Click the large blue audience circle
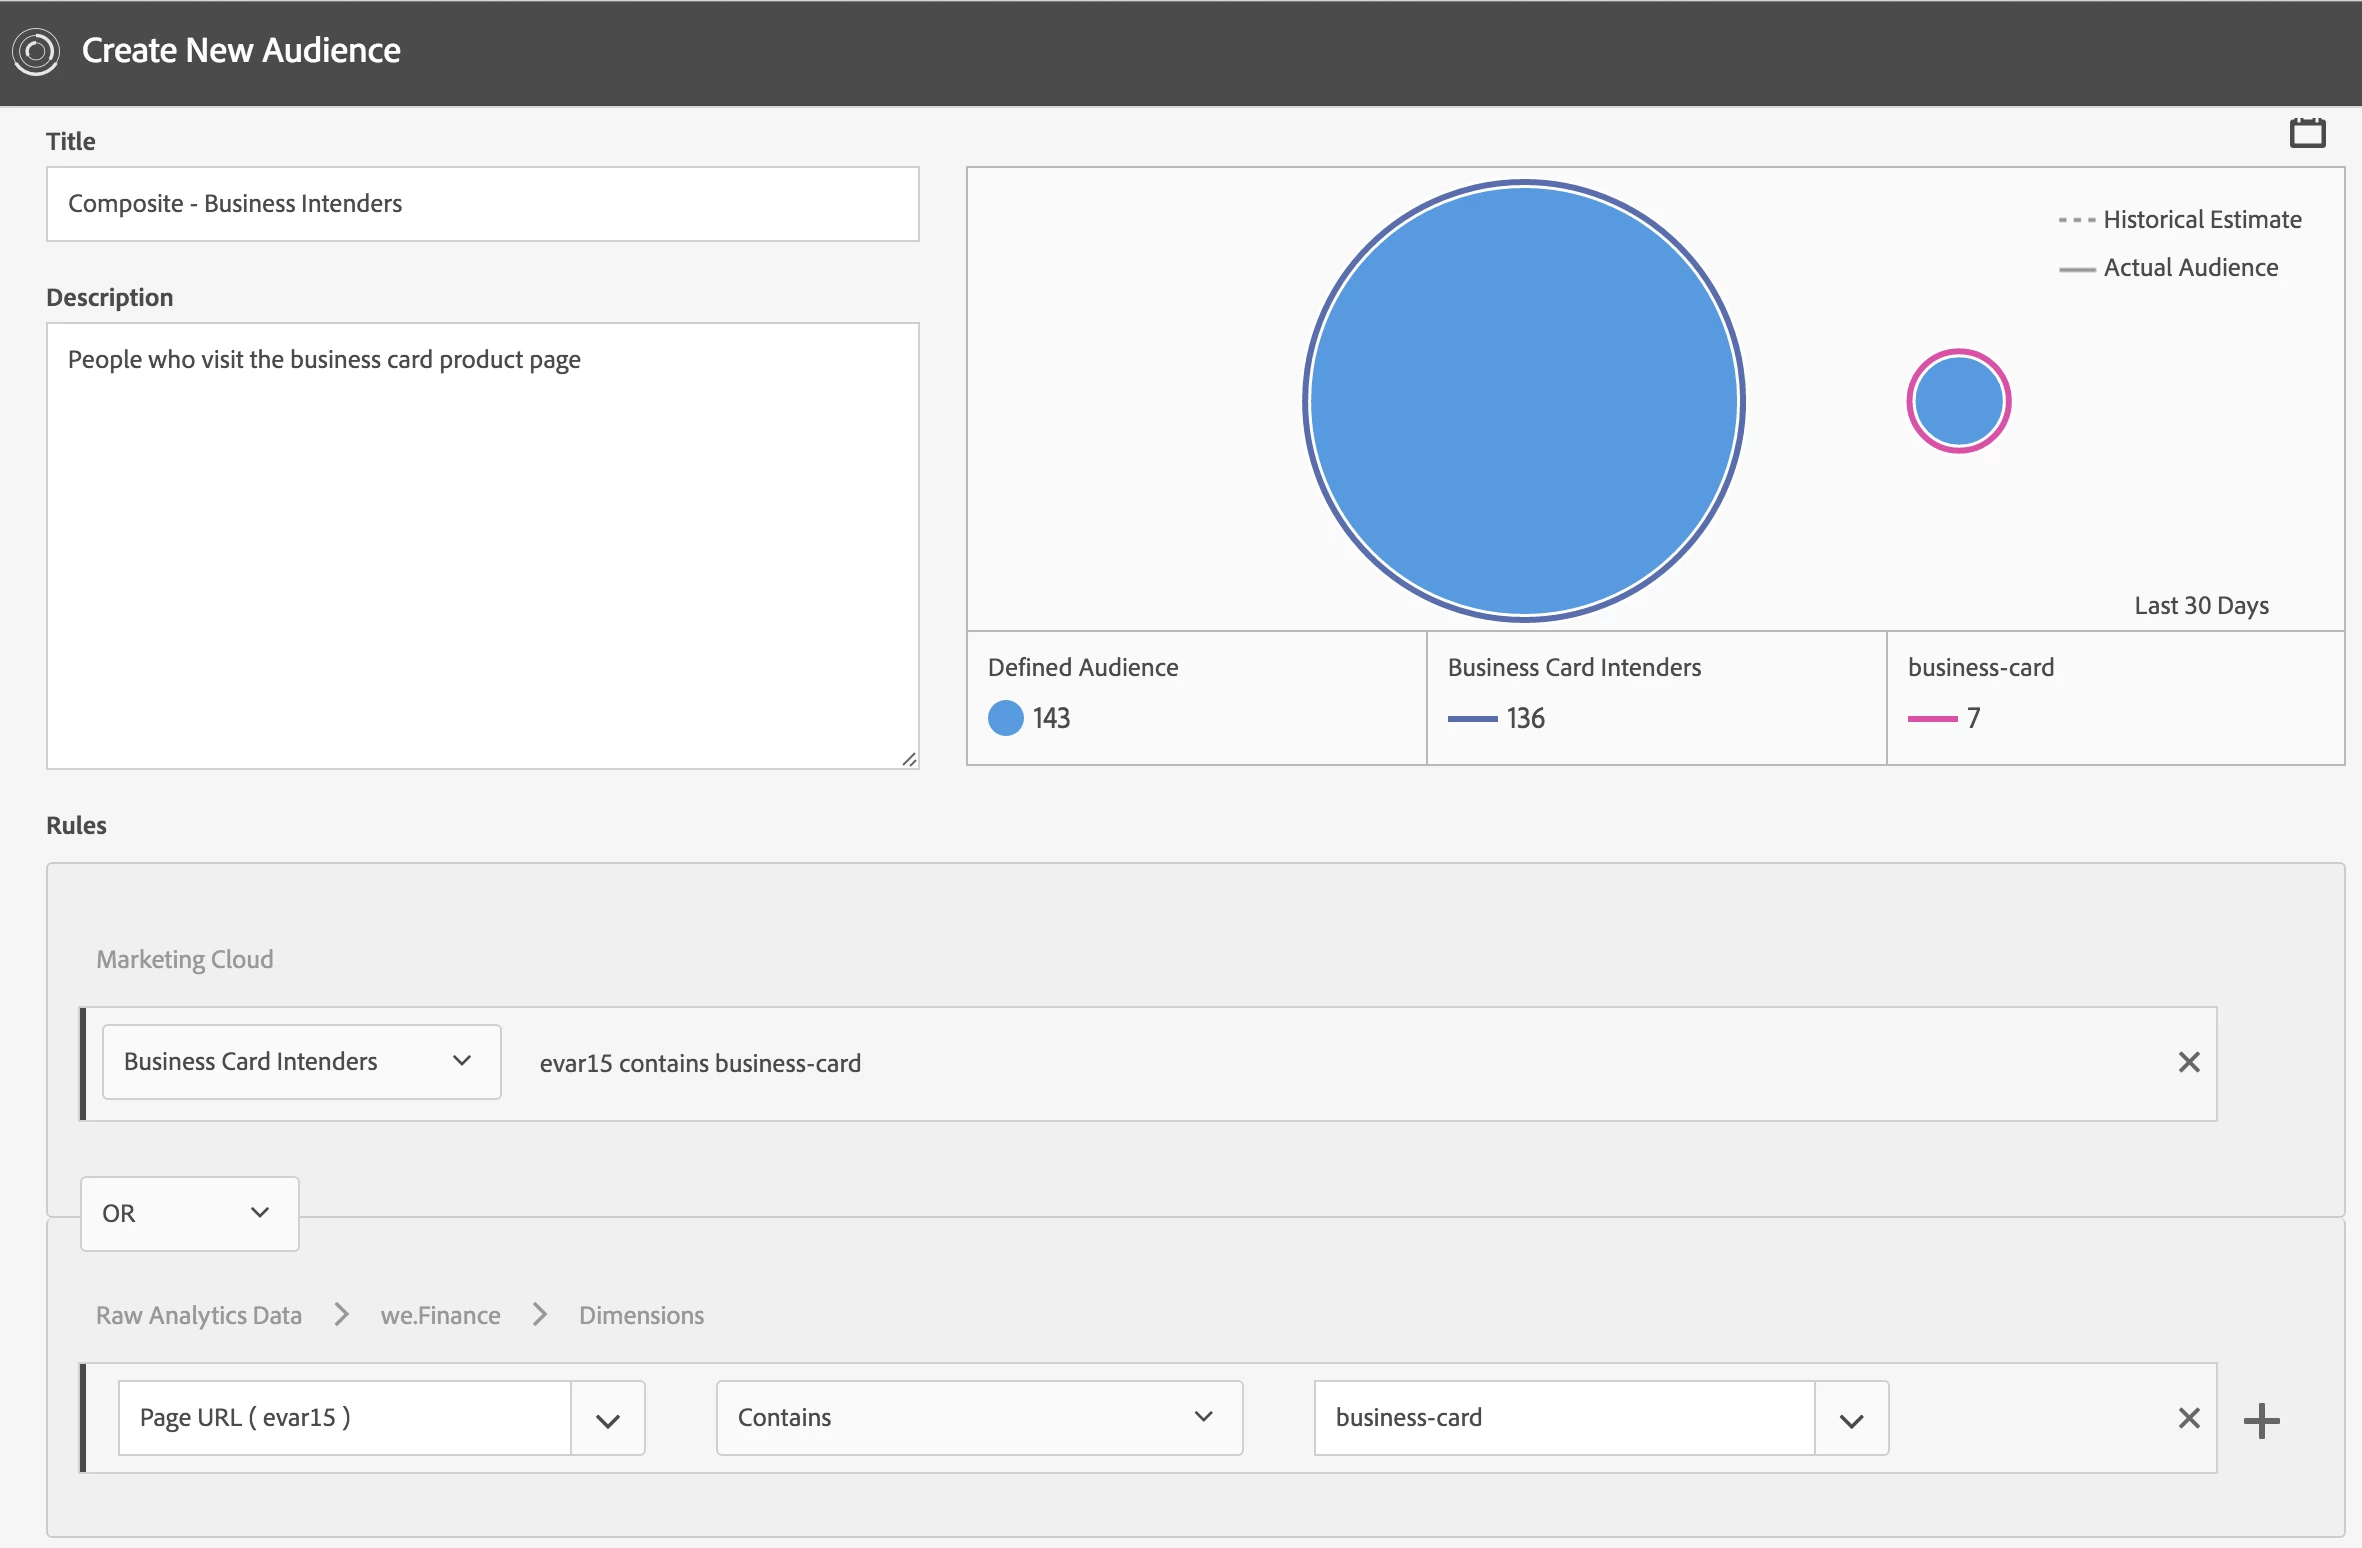The width and height of the screenshot is (2362, 1548). coord(1523,400)
